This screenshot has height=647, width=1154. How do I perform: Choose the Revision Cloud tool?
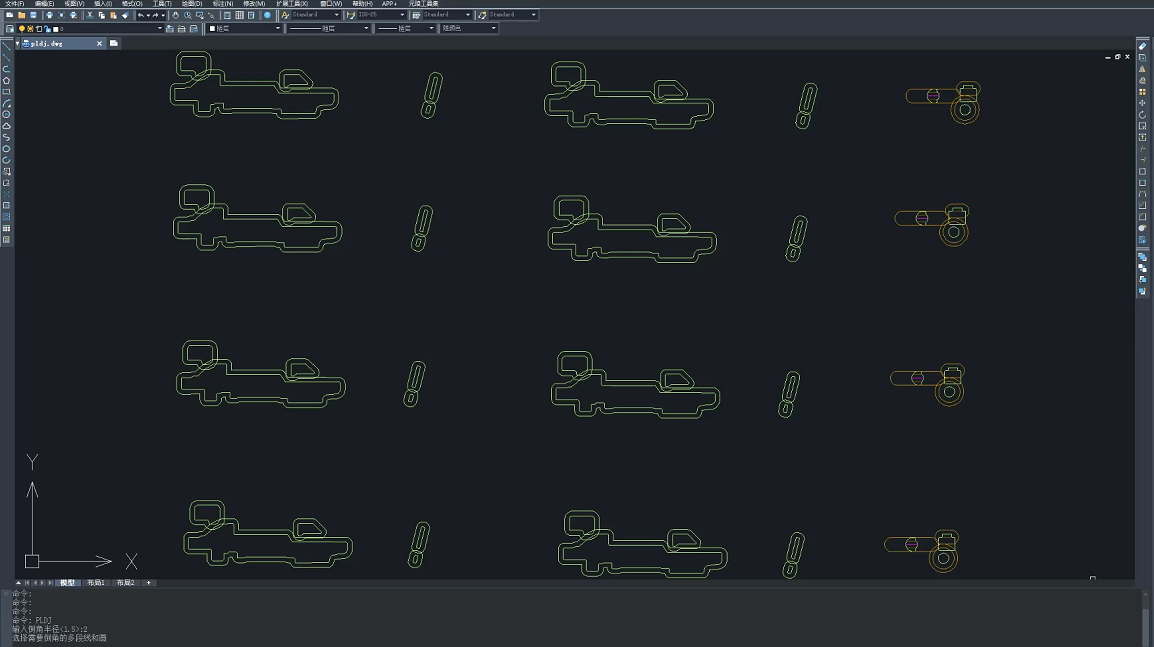(x=7, y=126)
